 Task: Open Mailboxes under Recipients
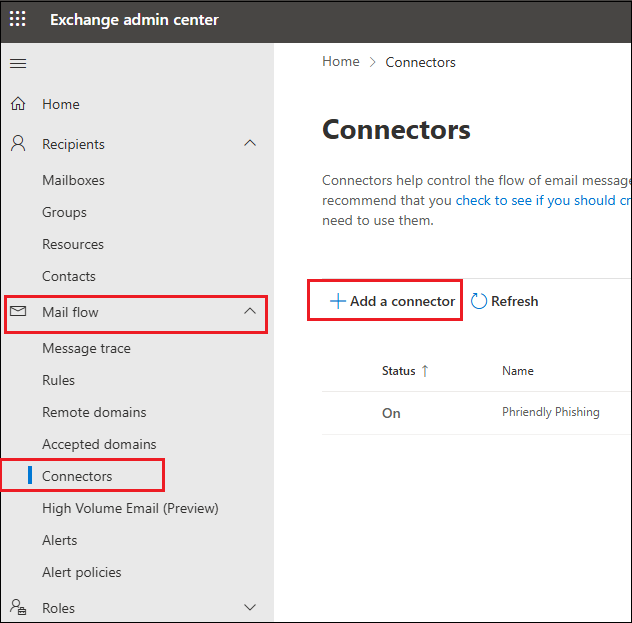tap(73, 180)
